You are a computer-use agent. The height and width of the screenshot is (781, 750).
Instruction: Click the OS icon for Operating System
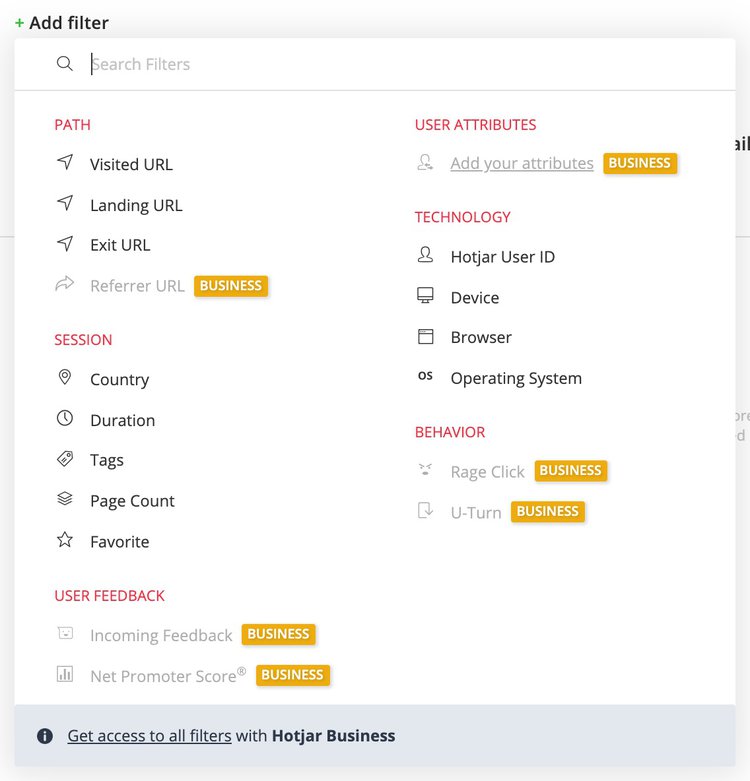coord(425,376)
